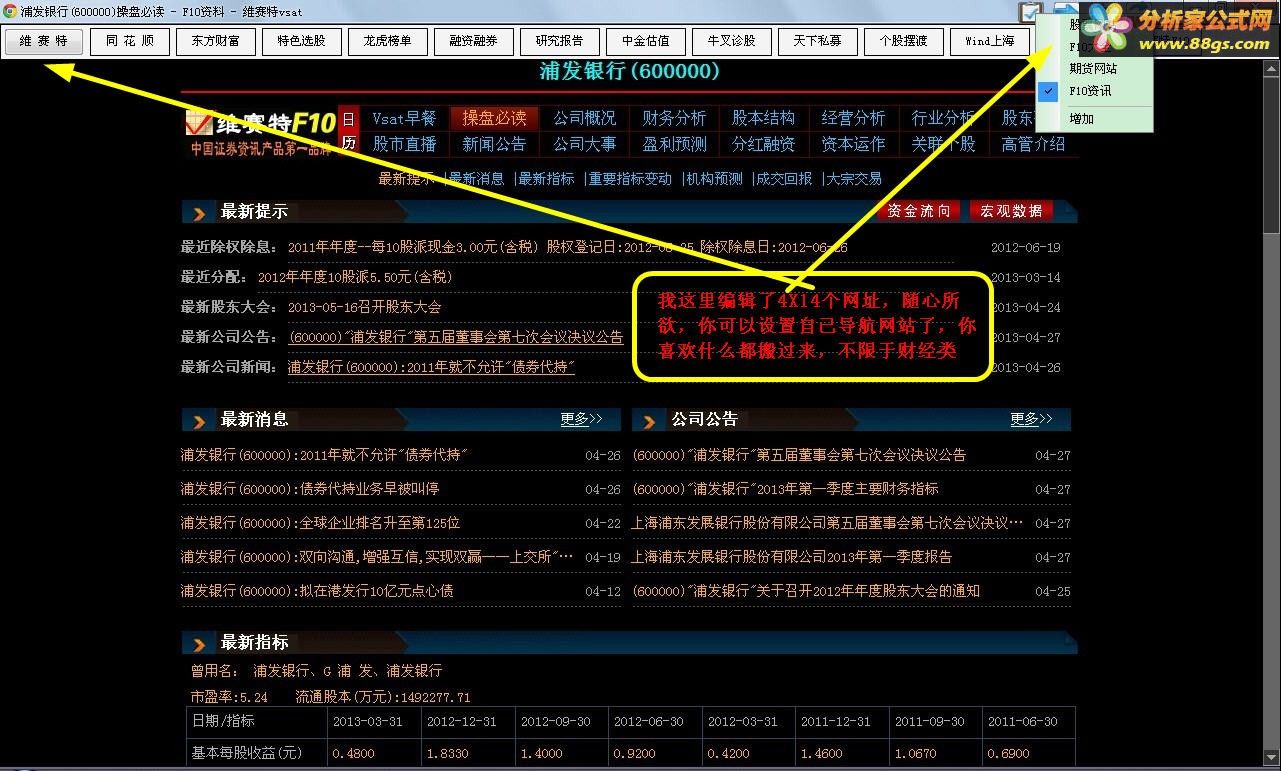Click the 特色选股 button
Image resolution: width=1281 pixels, height=771 pixels.
point(302,41)
